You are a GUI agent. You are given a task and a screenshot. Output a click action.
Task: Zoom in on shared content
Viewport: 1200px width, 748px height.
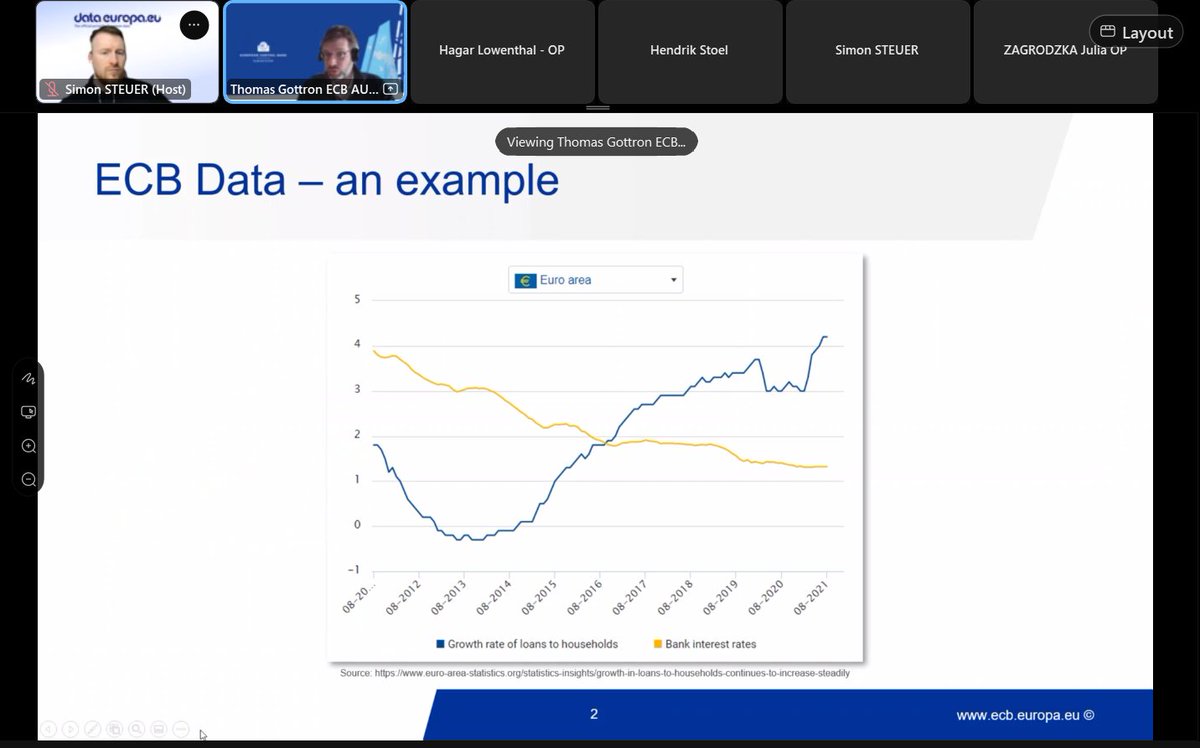[28, 446]
